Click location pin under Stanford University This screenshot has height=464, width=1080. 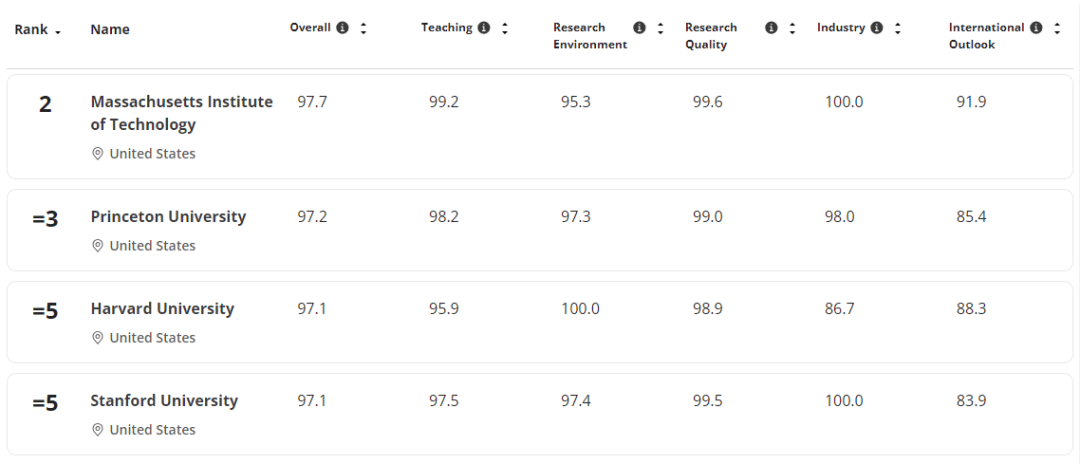pos(98,430)
